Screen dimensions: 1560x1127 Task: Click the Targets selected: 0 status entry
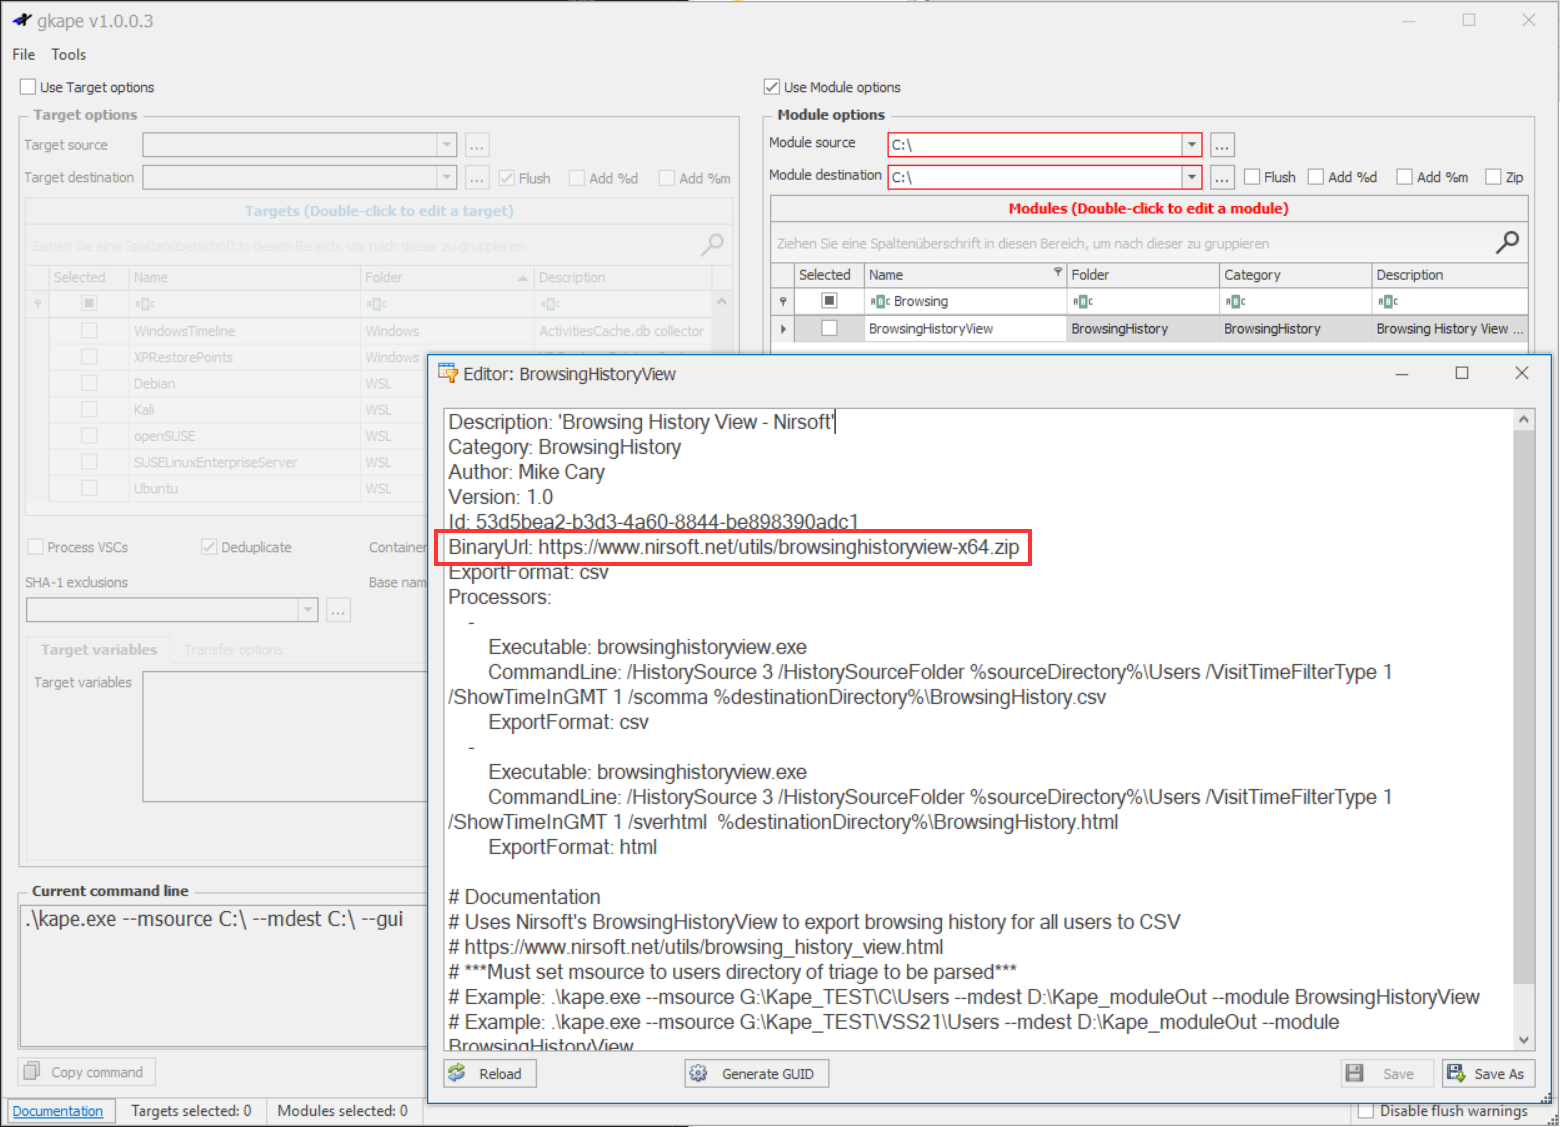pos(191,1111)
